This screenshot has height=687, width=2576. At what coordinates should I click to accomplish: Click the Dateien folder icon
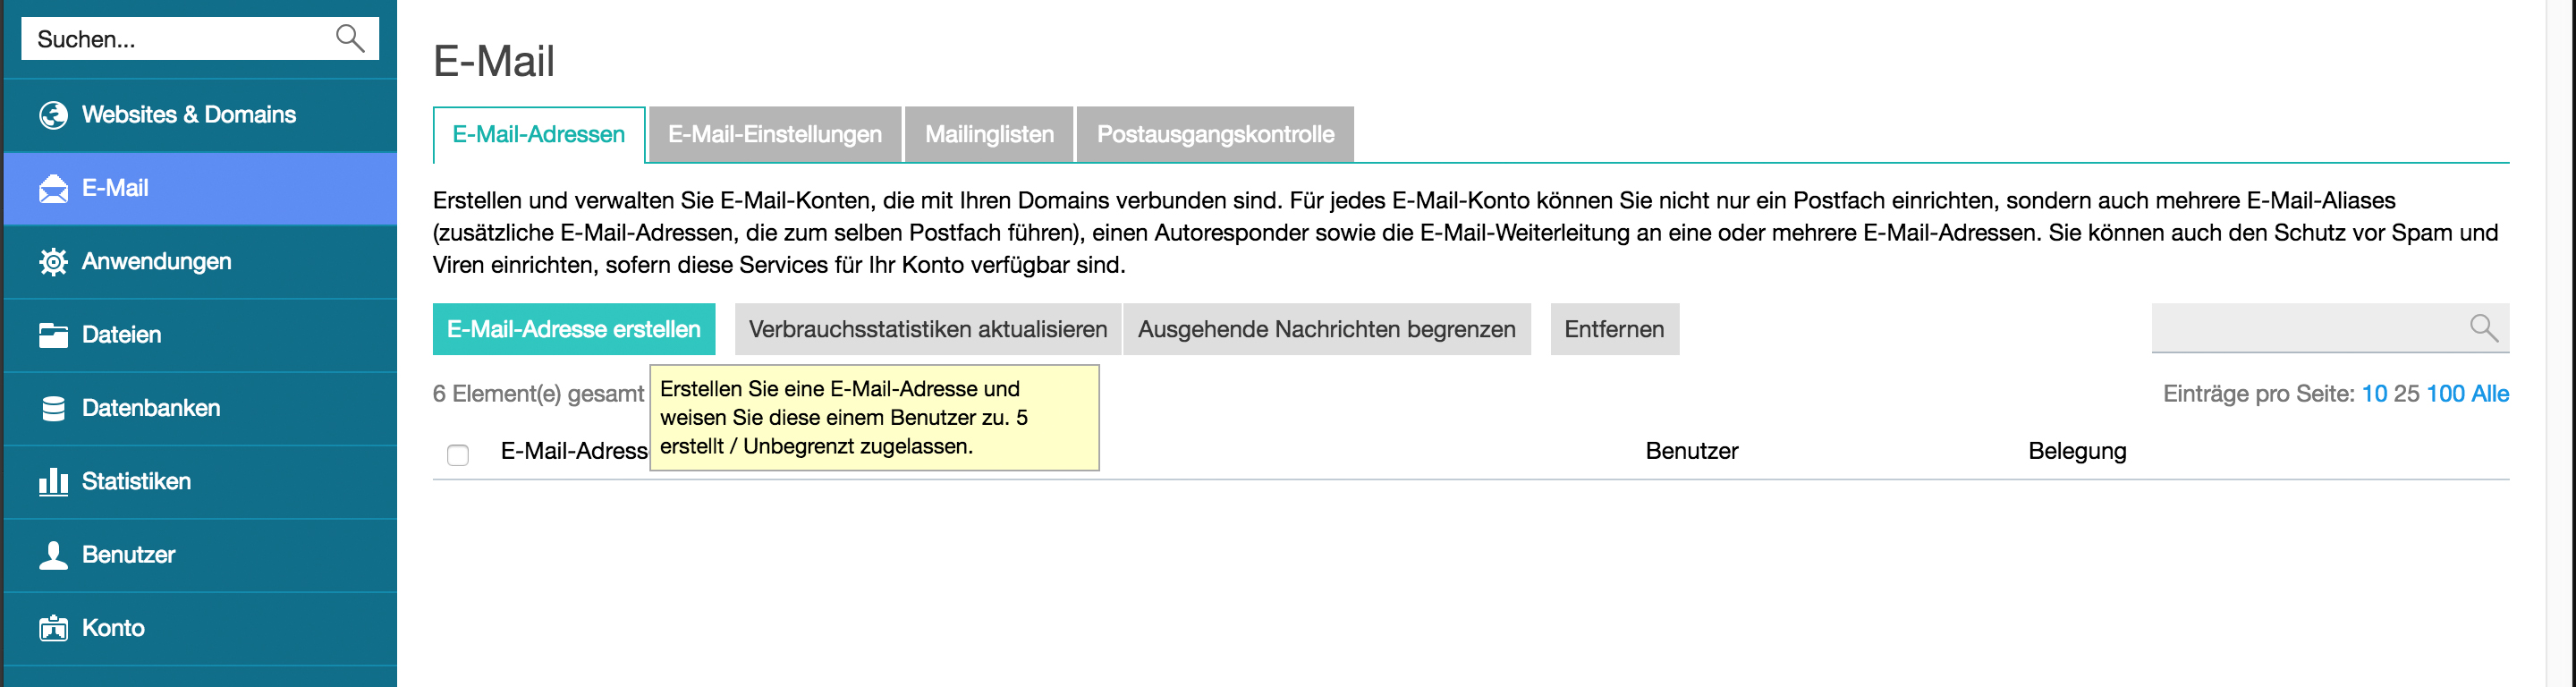pyautogui.click(x=53, y=335)
